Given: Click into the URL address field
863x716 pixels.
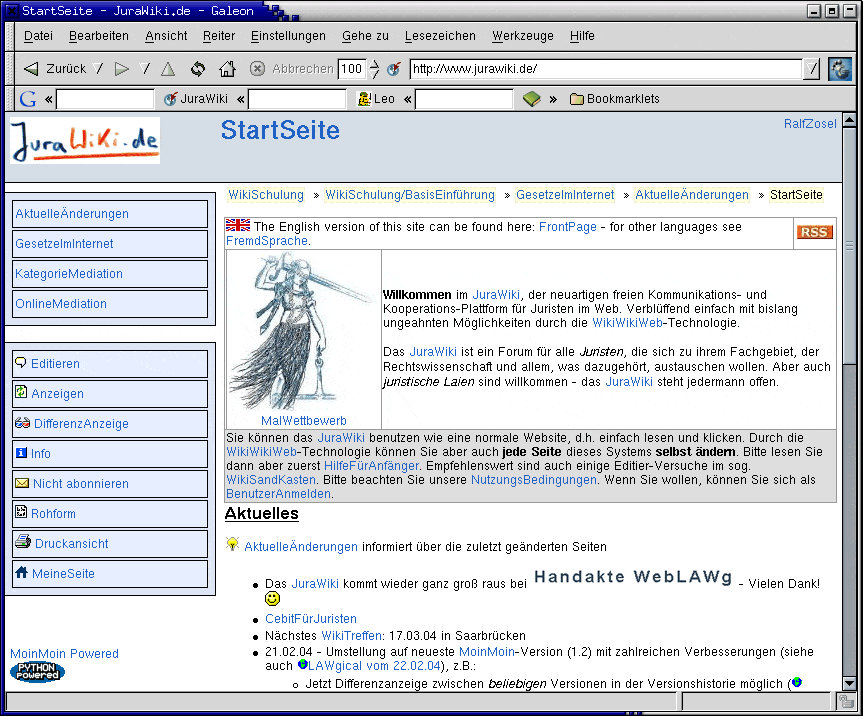Looking at the screenshot, I should (x=605, y=69).
